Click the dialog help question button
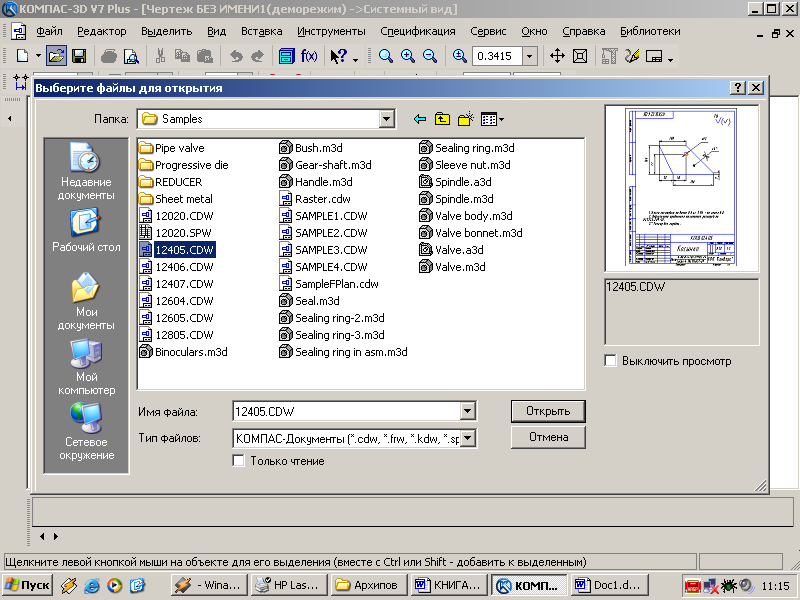Screen dimensions: 800x600 coord(738,88)
